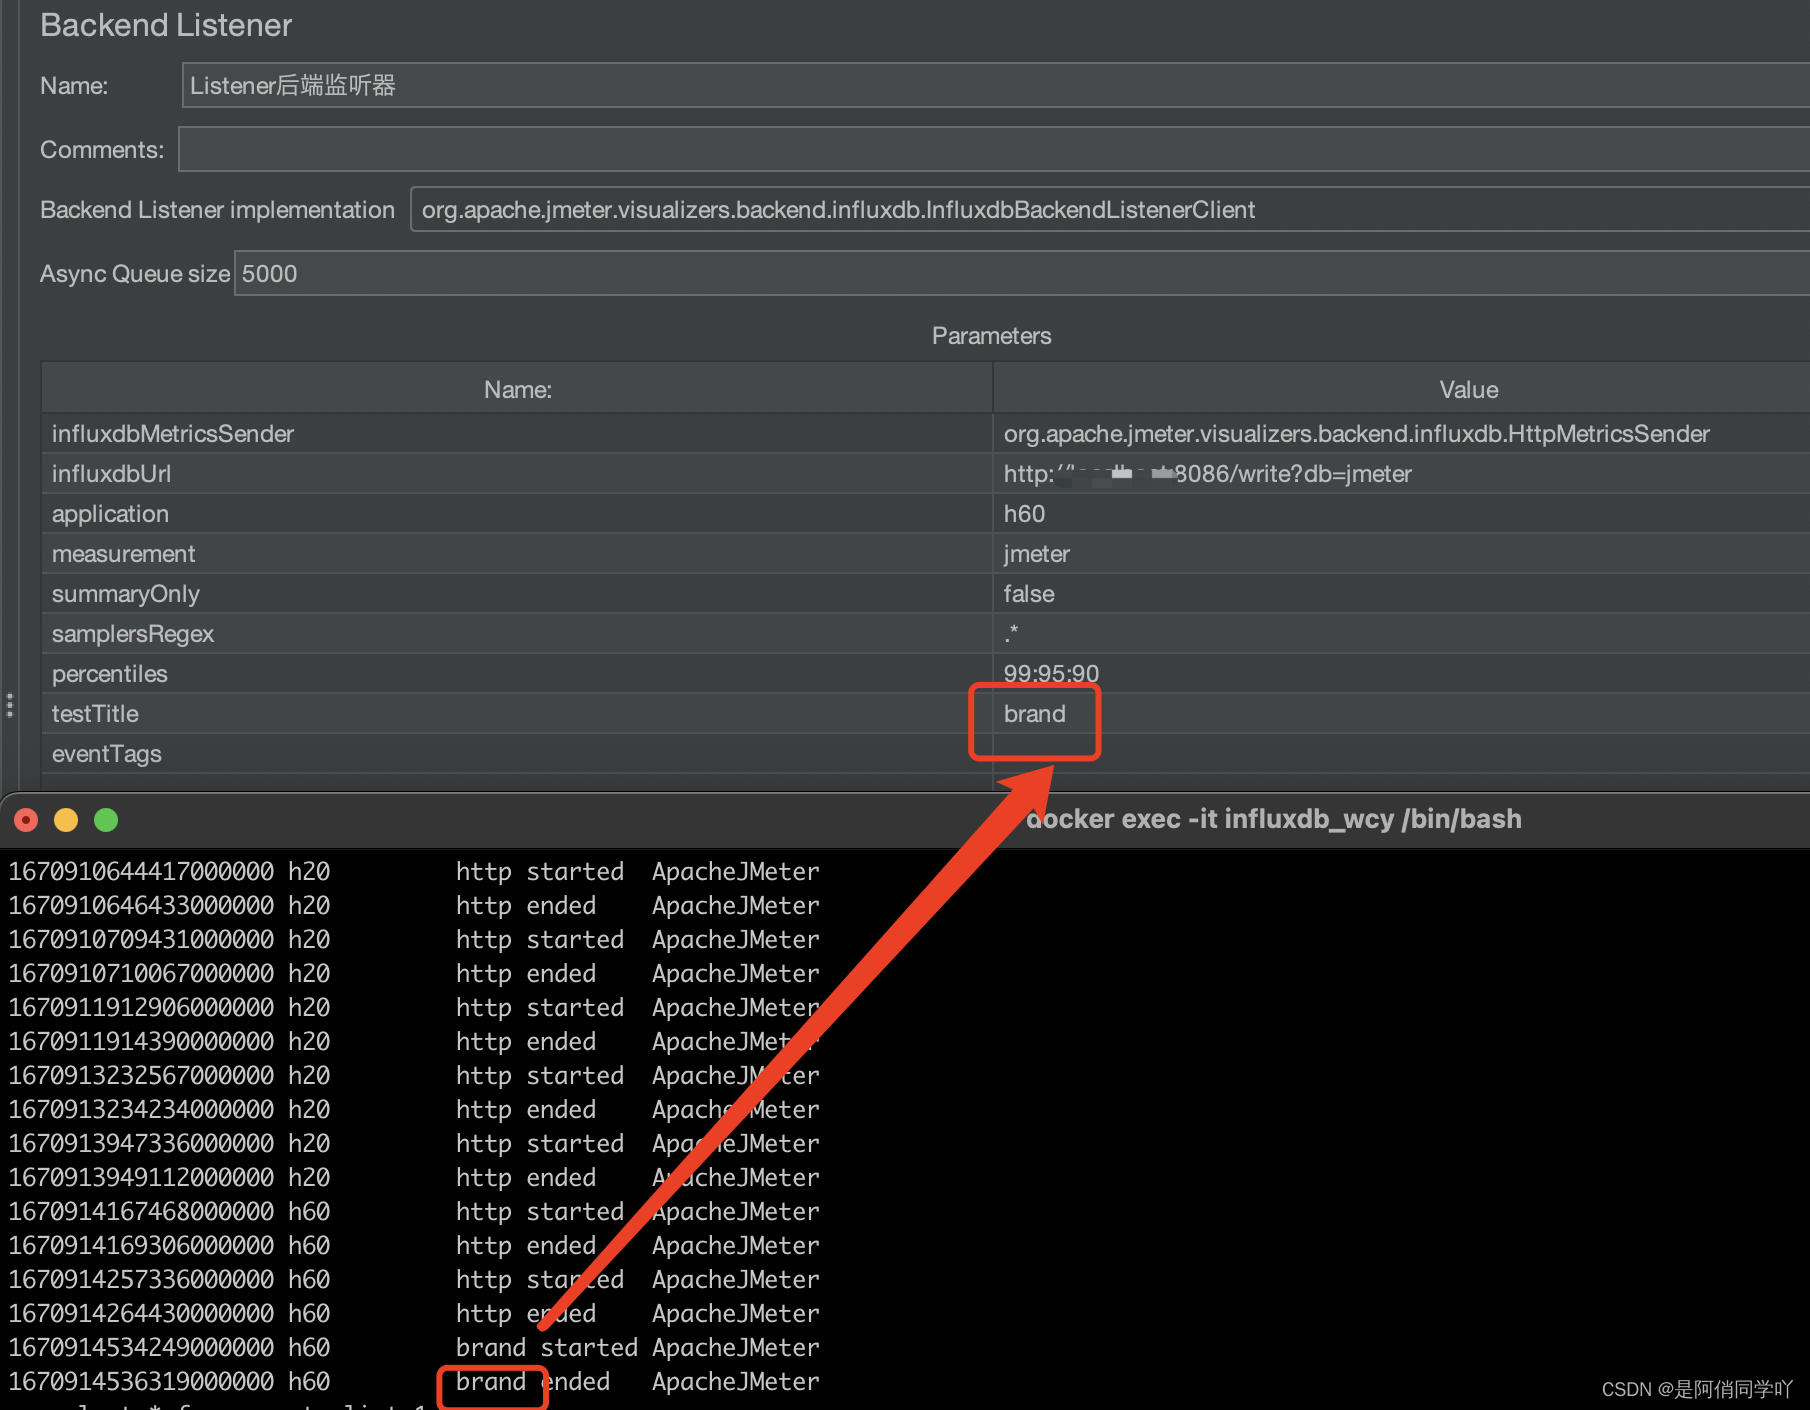
Task: Select the influxdbUrl parameter name cell
Action: coord(517,473)
